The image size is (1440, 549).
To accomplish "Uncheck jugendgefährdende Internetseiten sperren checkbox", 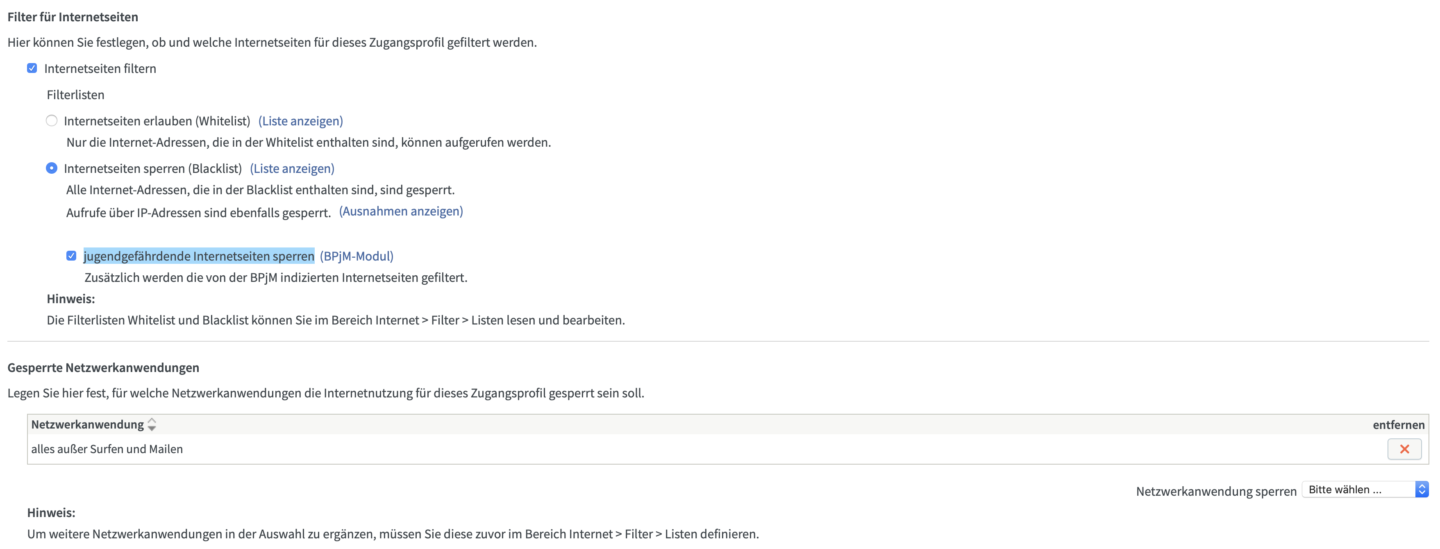I will [71, 256].
